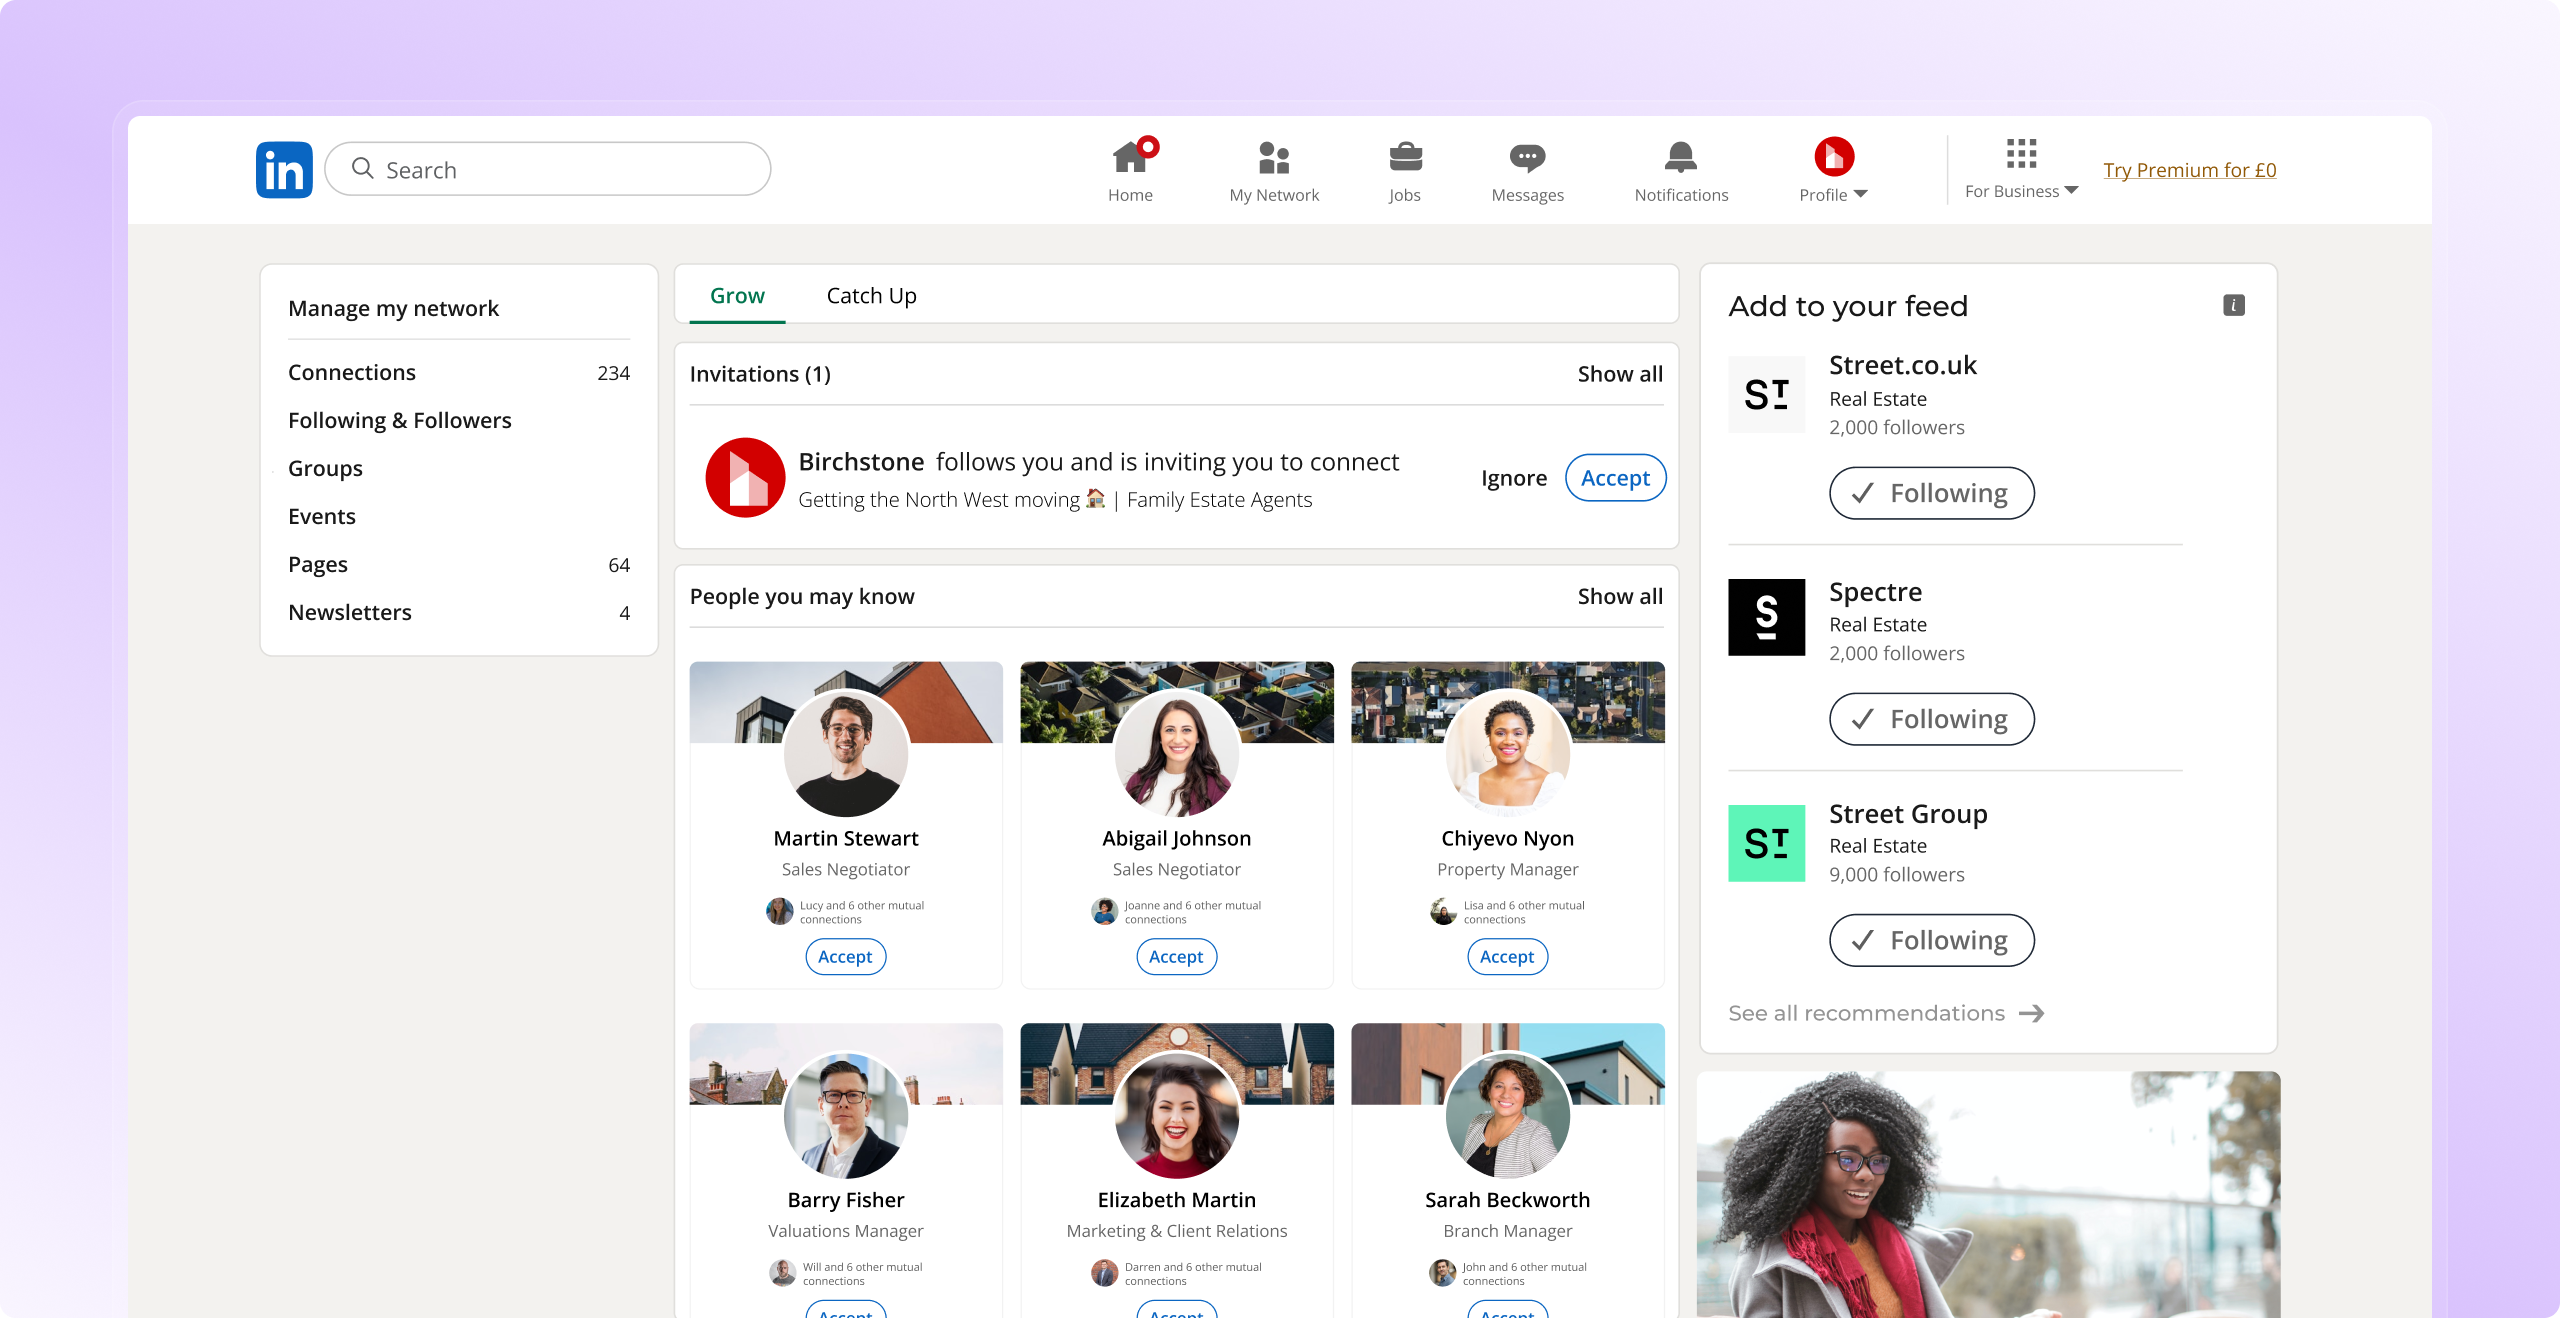Click the Street.co.uk company name

[x=1903, y=365]
